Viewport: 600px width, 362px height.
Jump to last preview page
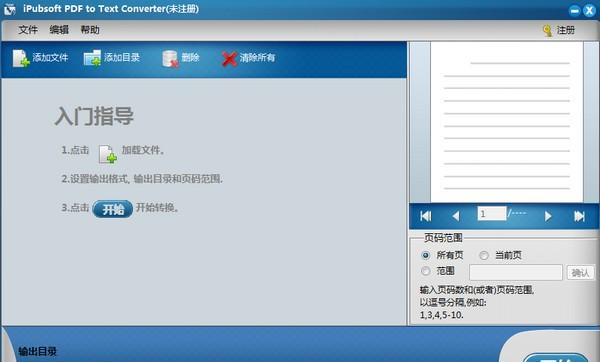click(x=579, y=216)
